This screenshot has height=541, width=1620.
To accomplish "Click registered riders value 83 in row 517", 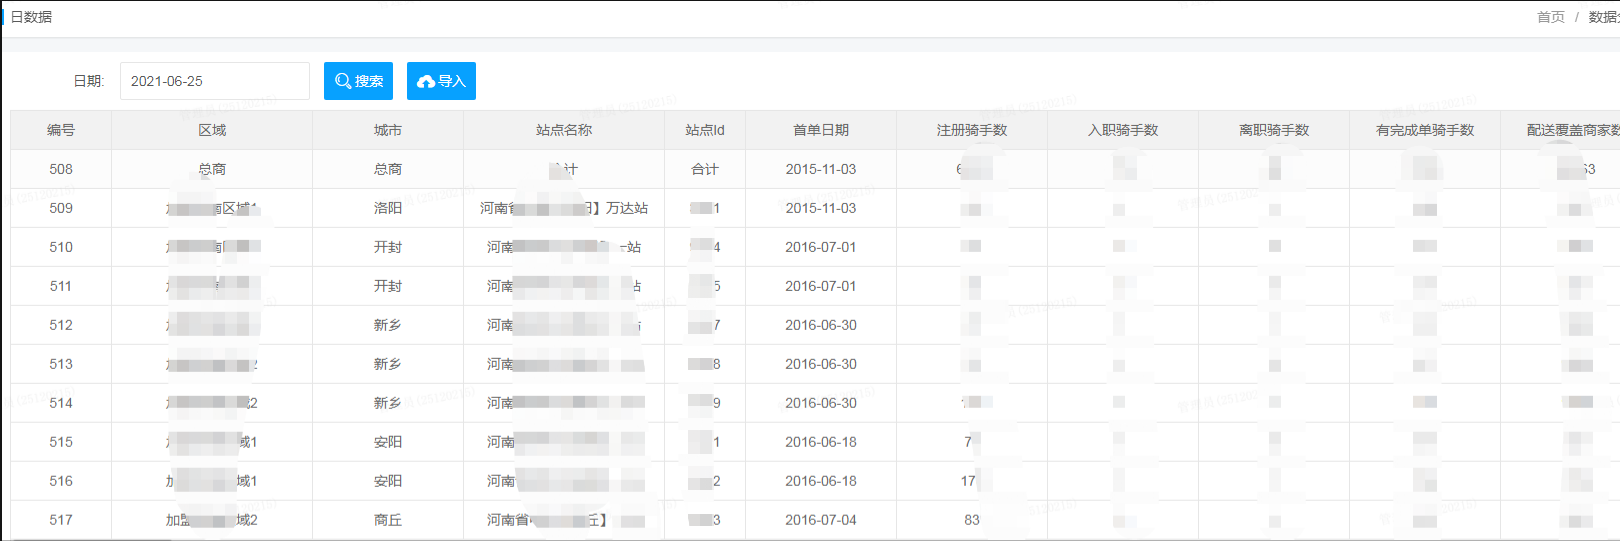I will click(x=972, y=520).
